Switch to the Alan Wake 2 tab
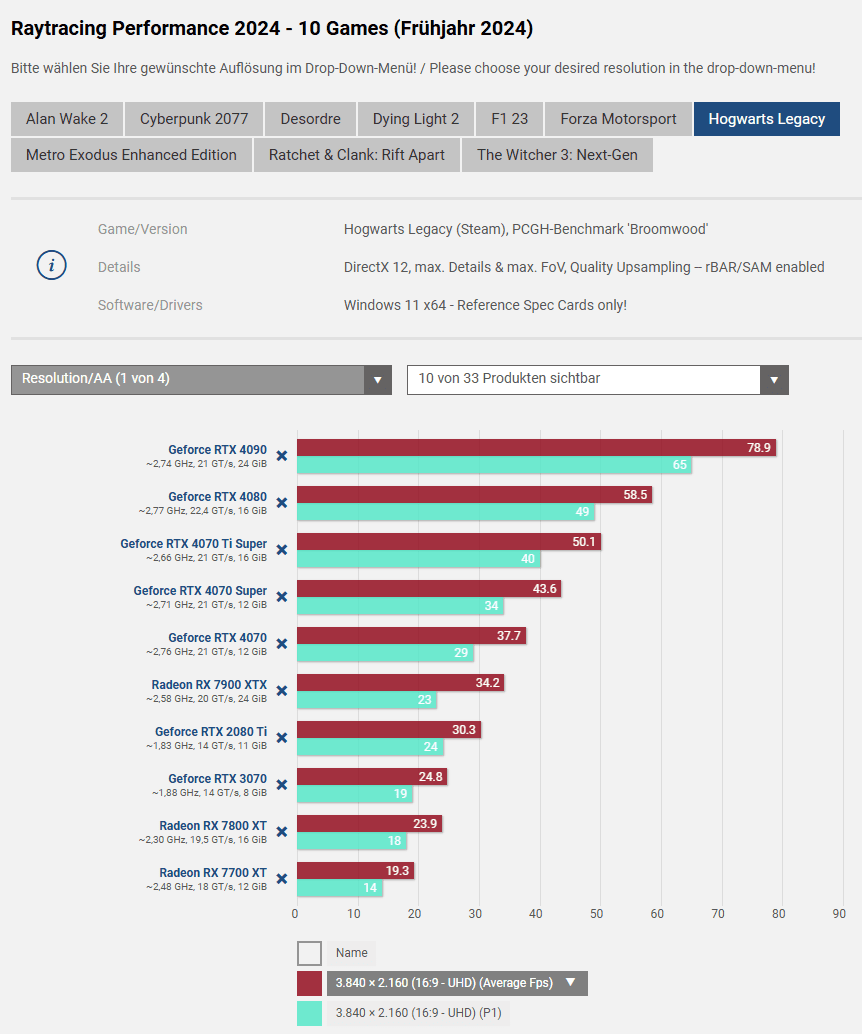Viewport: 862px width, 1034px height. [67, 119]
